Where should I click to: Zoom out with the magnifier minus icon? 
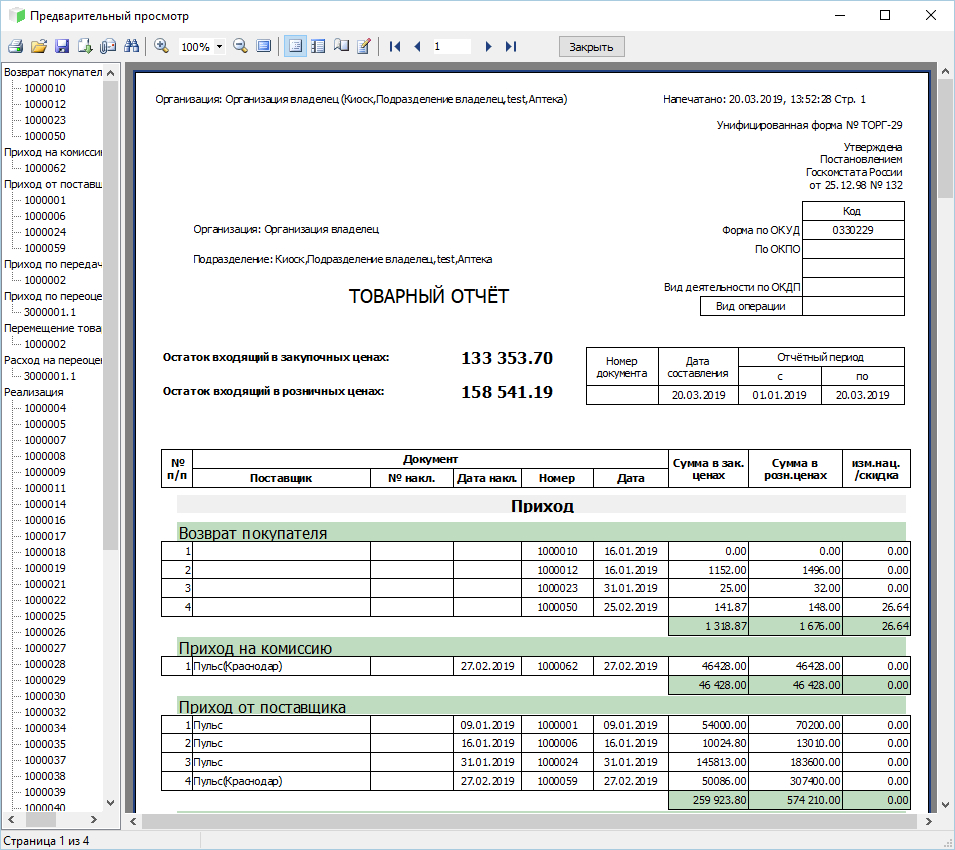click(x=240, y=46)
